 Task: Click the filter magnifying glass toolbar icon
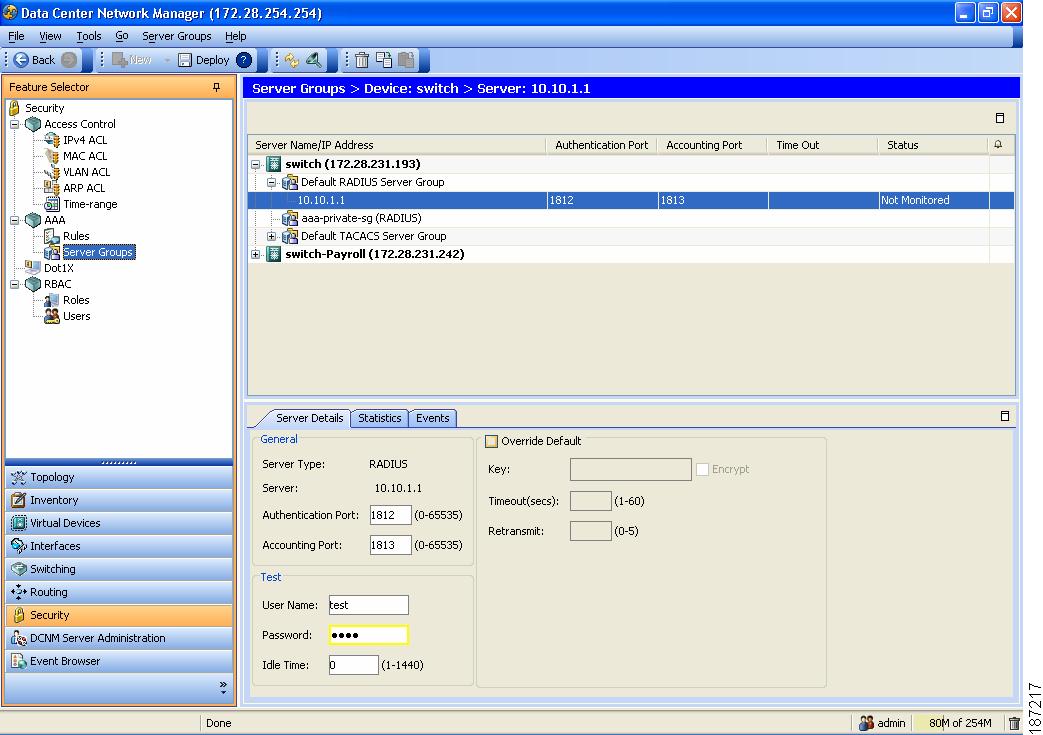pos(315,60)
